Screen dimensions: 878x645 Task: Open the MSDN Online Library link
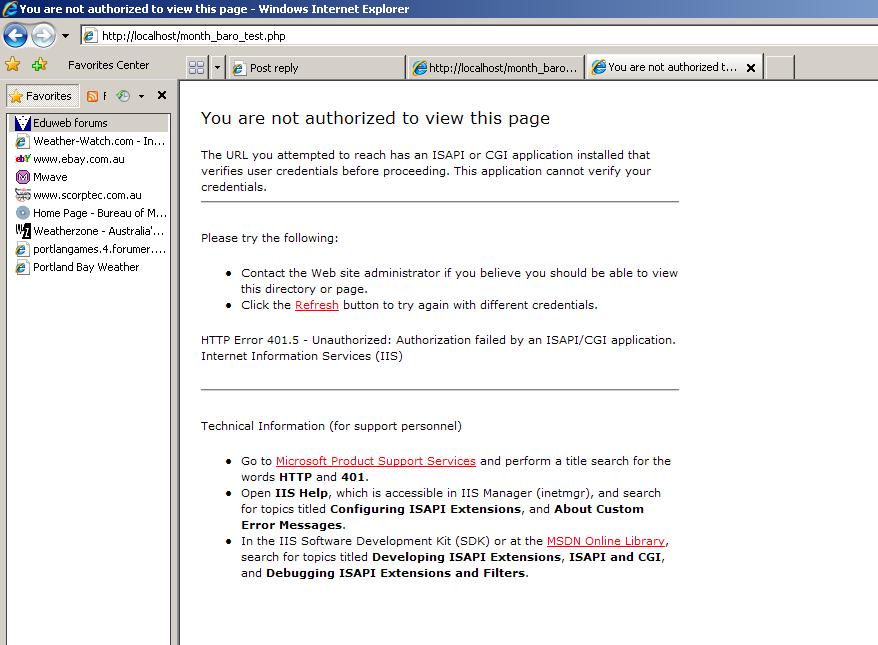[x=606, y=541]
